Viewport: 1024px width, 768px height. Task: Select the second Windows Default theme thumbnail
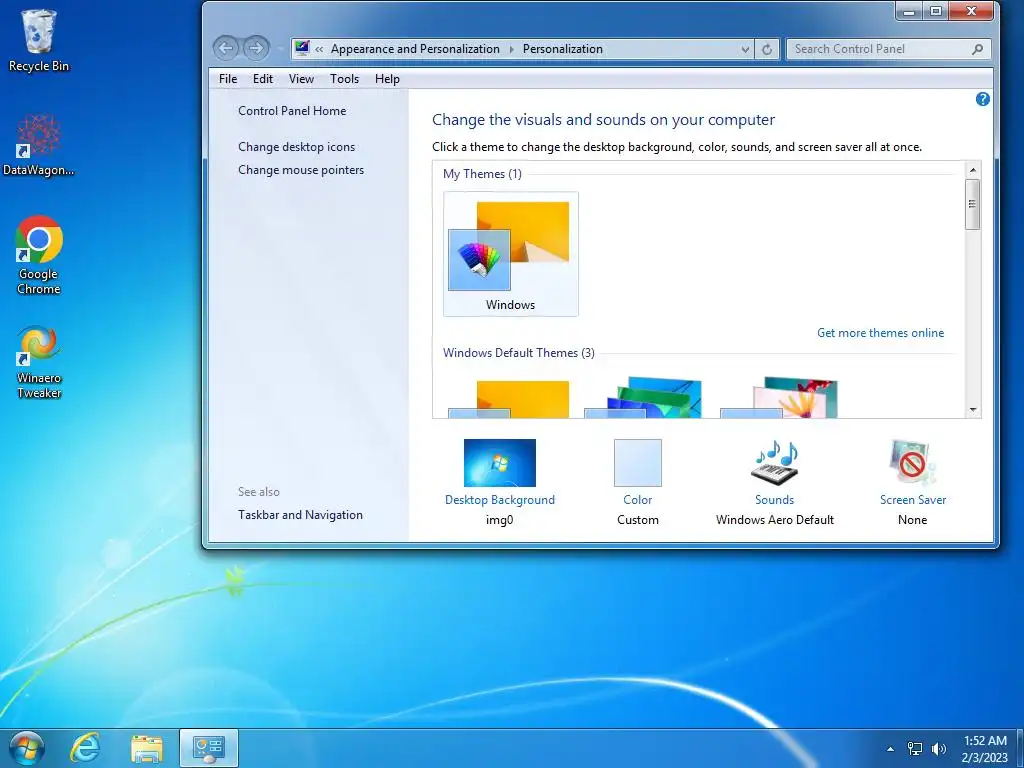tap(643, 397)
